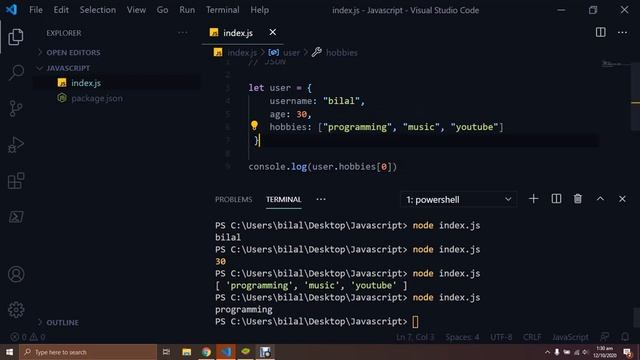Change the UTF-8 encoding in status bar
Viewport: 640px width, 360px height.
501,337
